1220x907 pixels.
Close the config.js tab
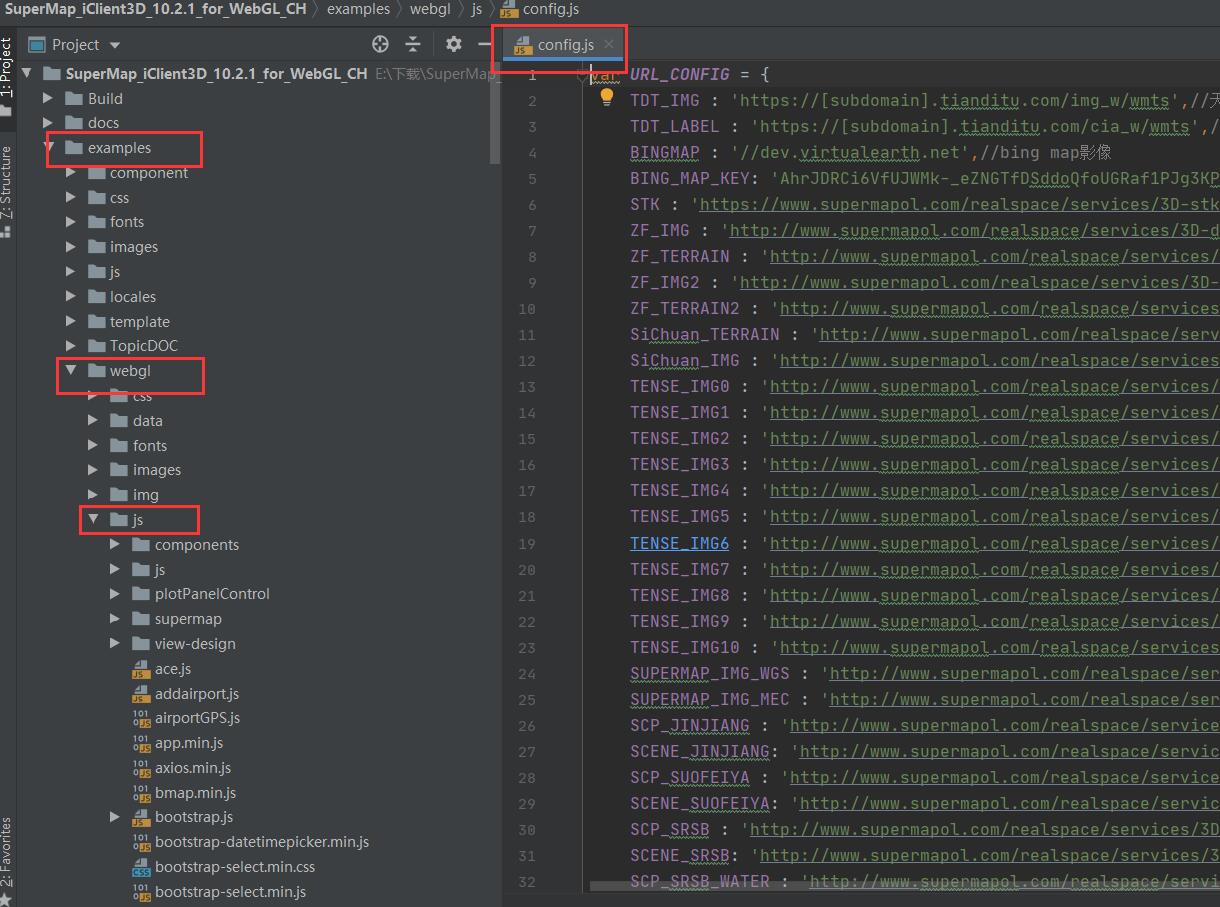[x=608, y=44]
